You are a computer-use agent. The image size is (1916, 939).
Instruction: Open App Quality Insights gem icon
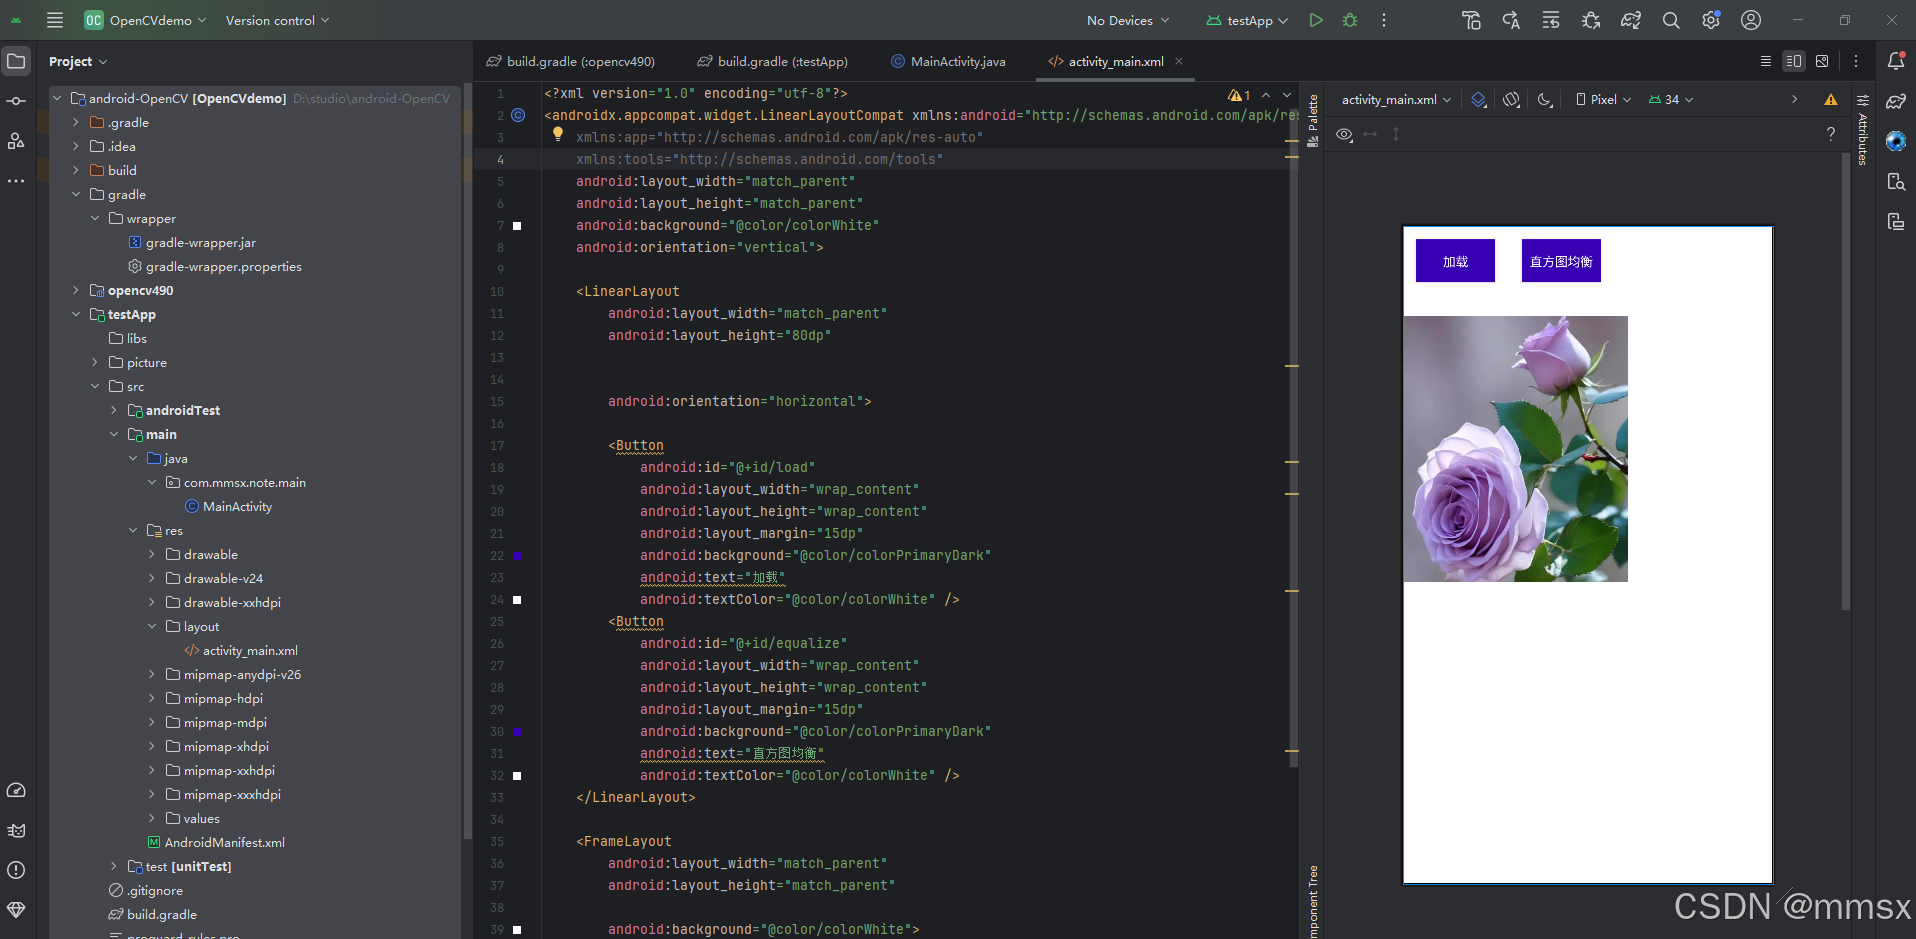[x=16, y=910]
